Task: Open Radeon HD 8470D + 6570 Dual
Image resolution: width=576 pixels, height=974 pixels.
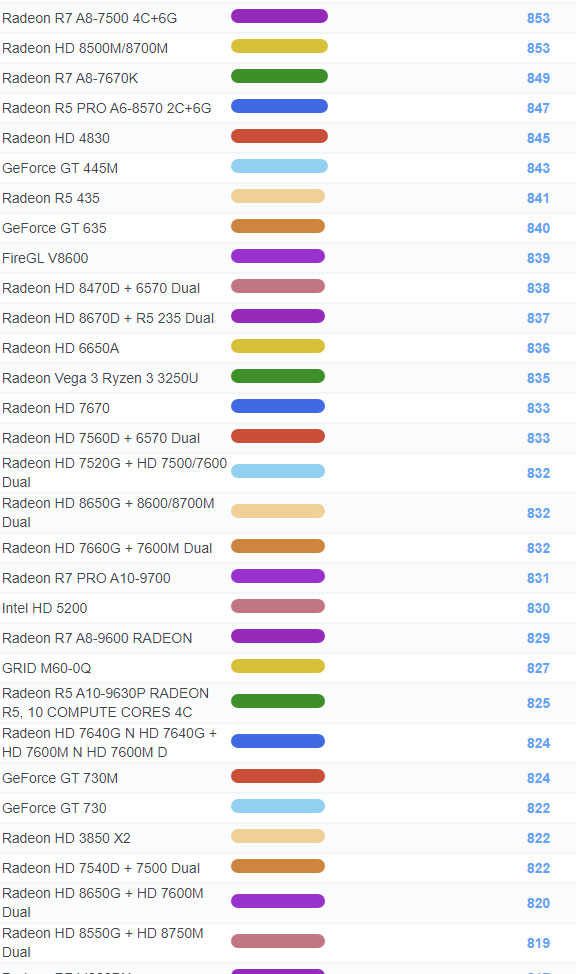Action: (x=101, y=288)
